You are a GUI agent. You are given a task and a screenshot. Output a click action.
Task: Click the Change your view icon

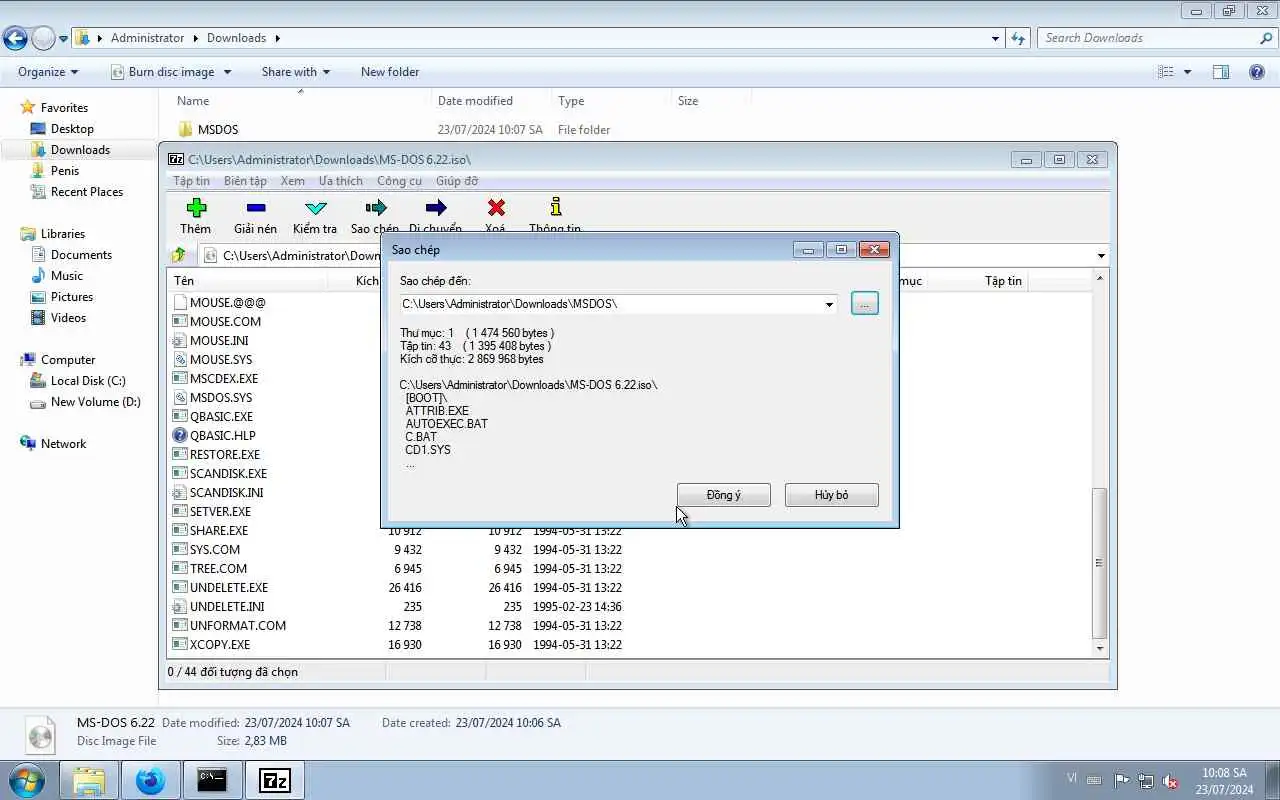1166,72
